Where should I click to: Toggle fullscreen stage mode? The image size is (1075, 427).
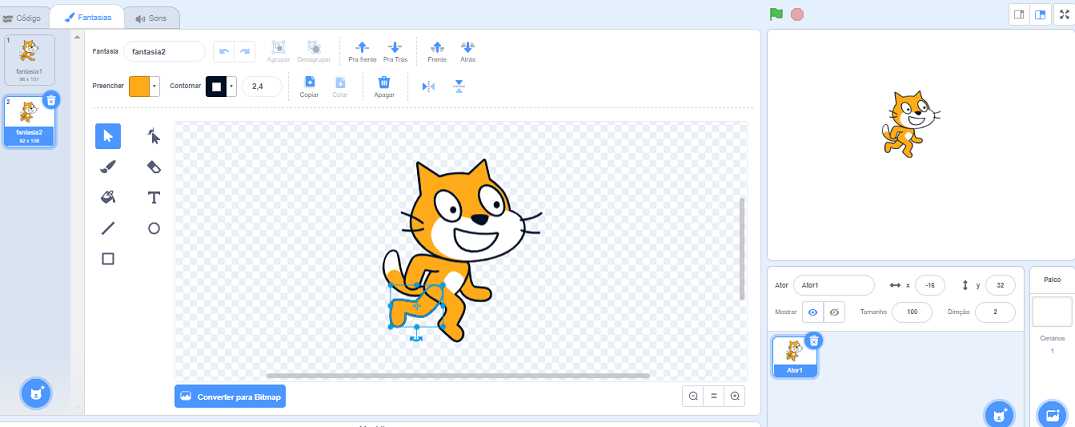click(1063, 14)
